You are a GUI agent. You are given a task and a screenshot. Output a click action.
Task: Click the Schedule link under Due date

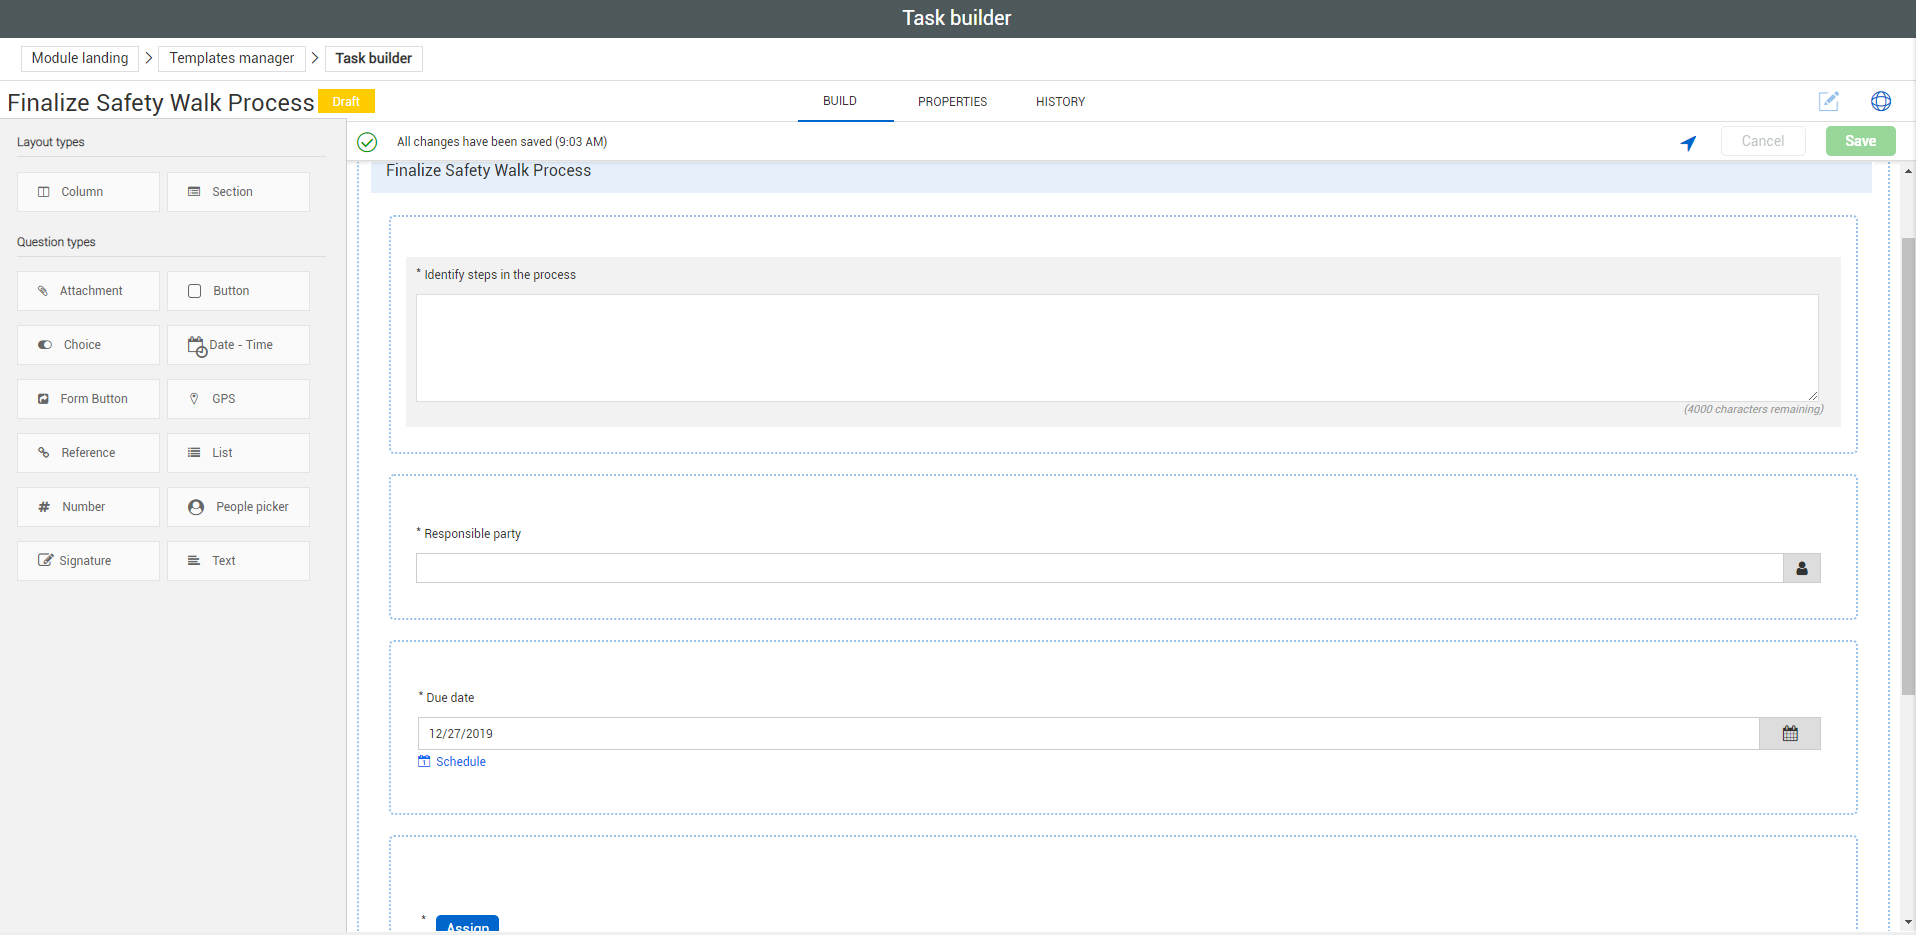click(x=460, y=762)
